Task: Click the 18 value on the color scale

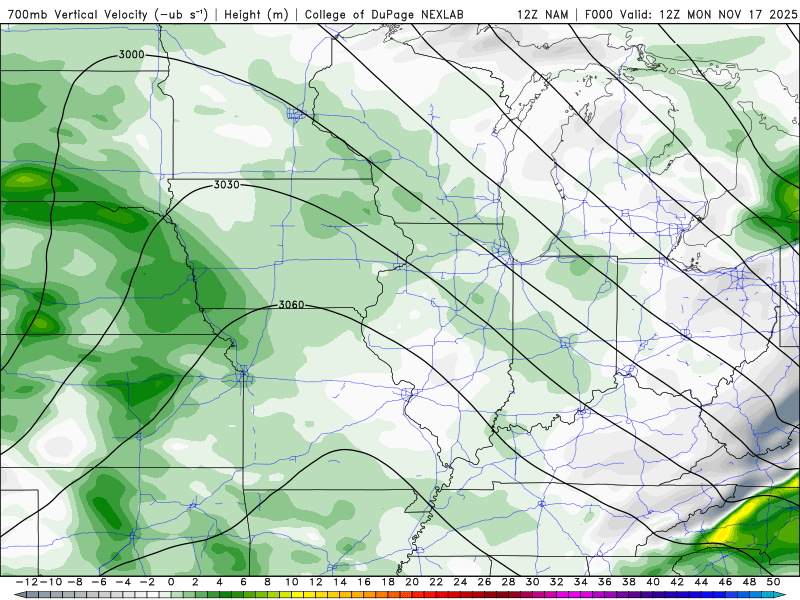Action: [x=388, y=582]
